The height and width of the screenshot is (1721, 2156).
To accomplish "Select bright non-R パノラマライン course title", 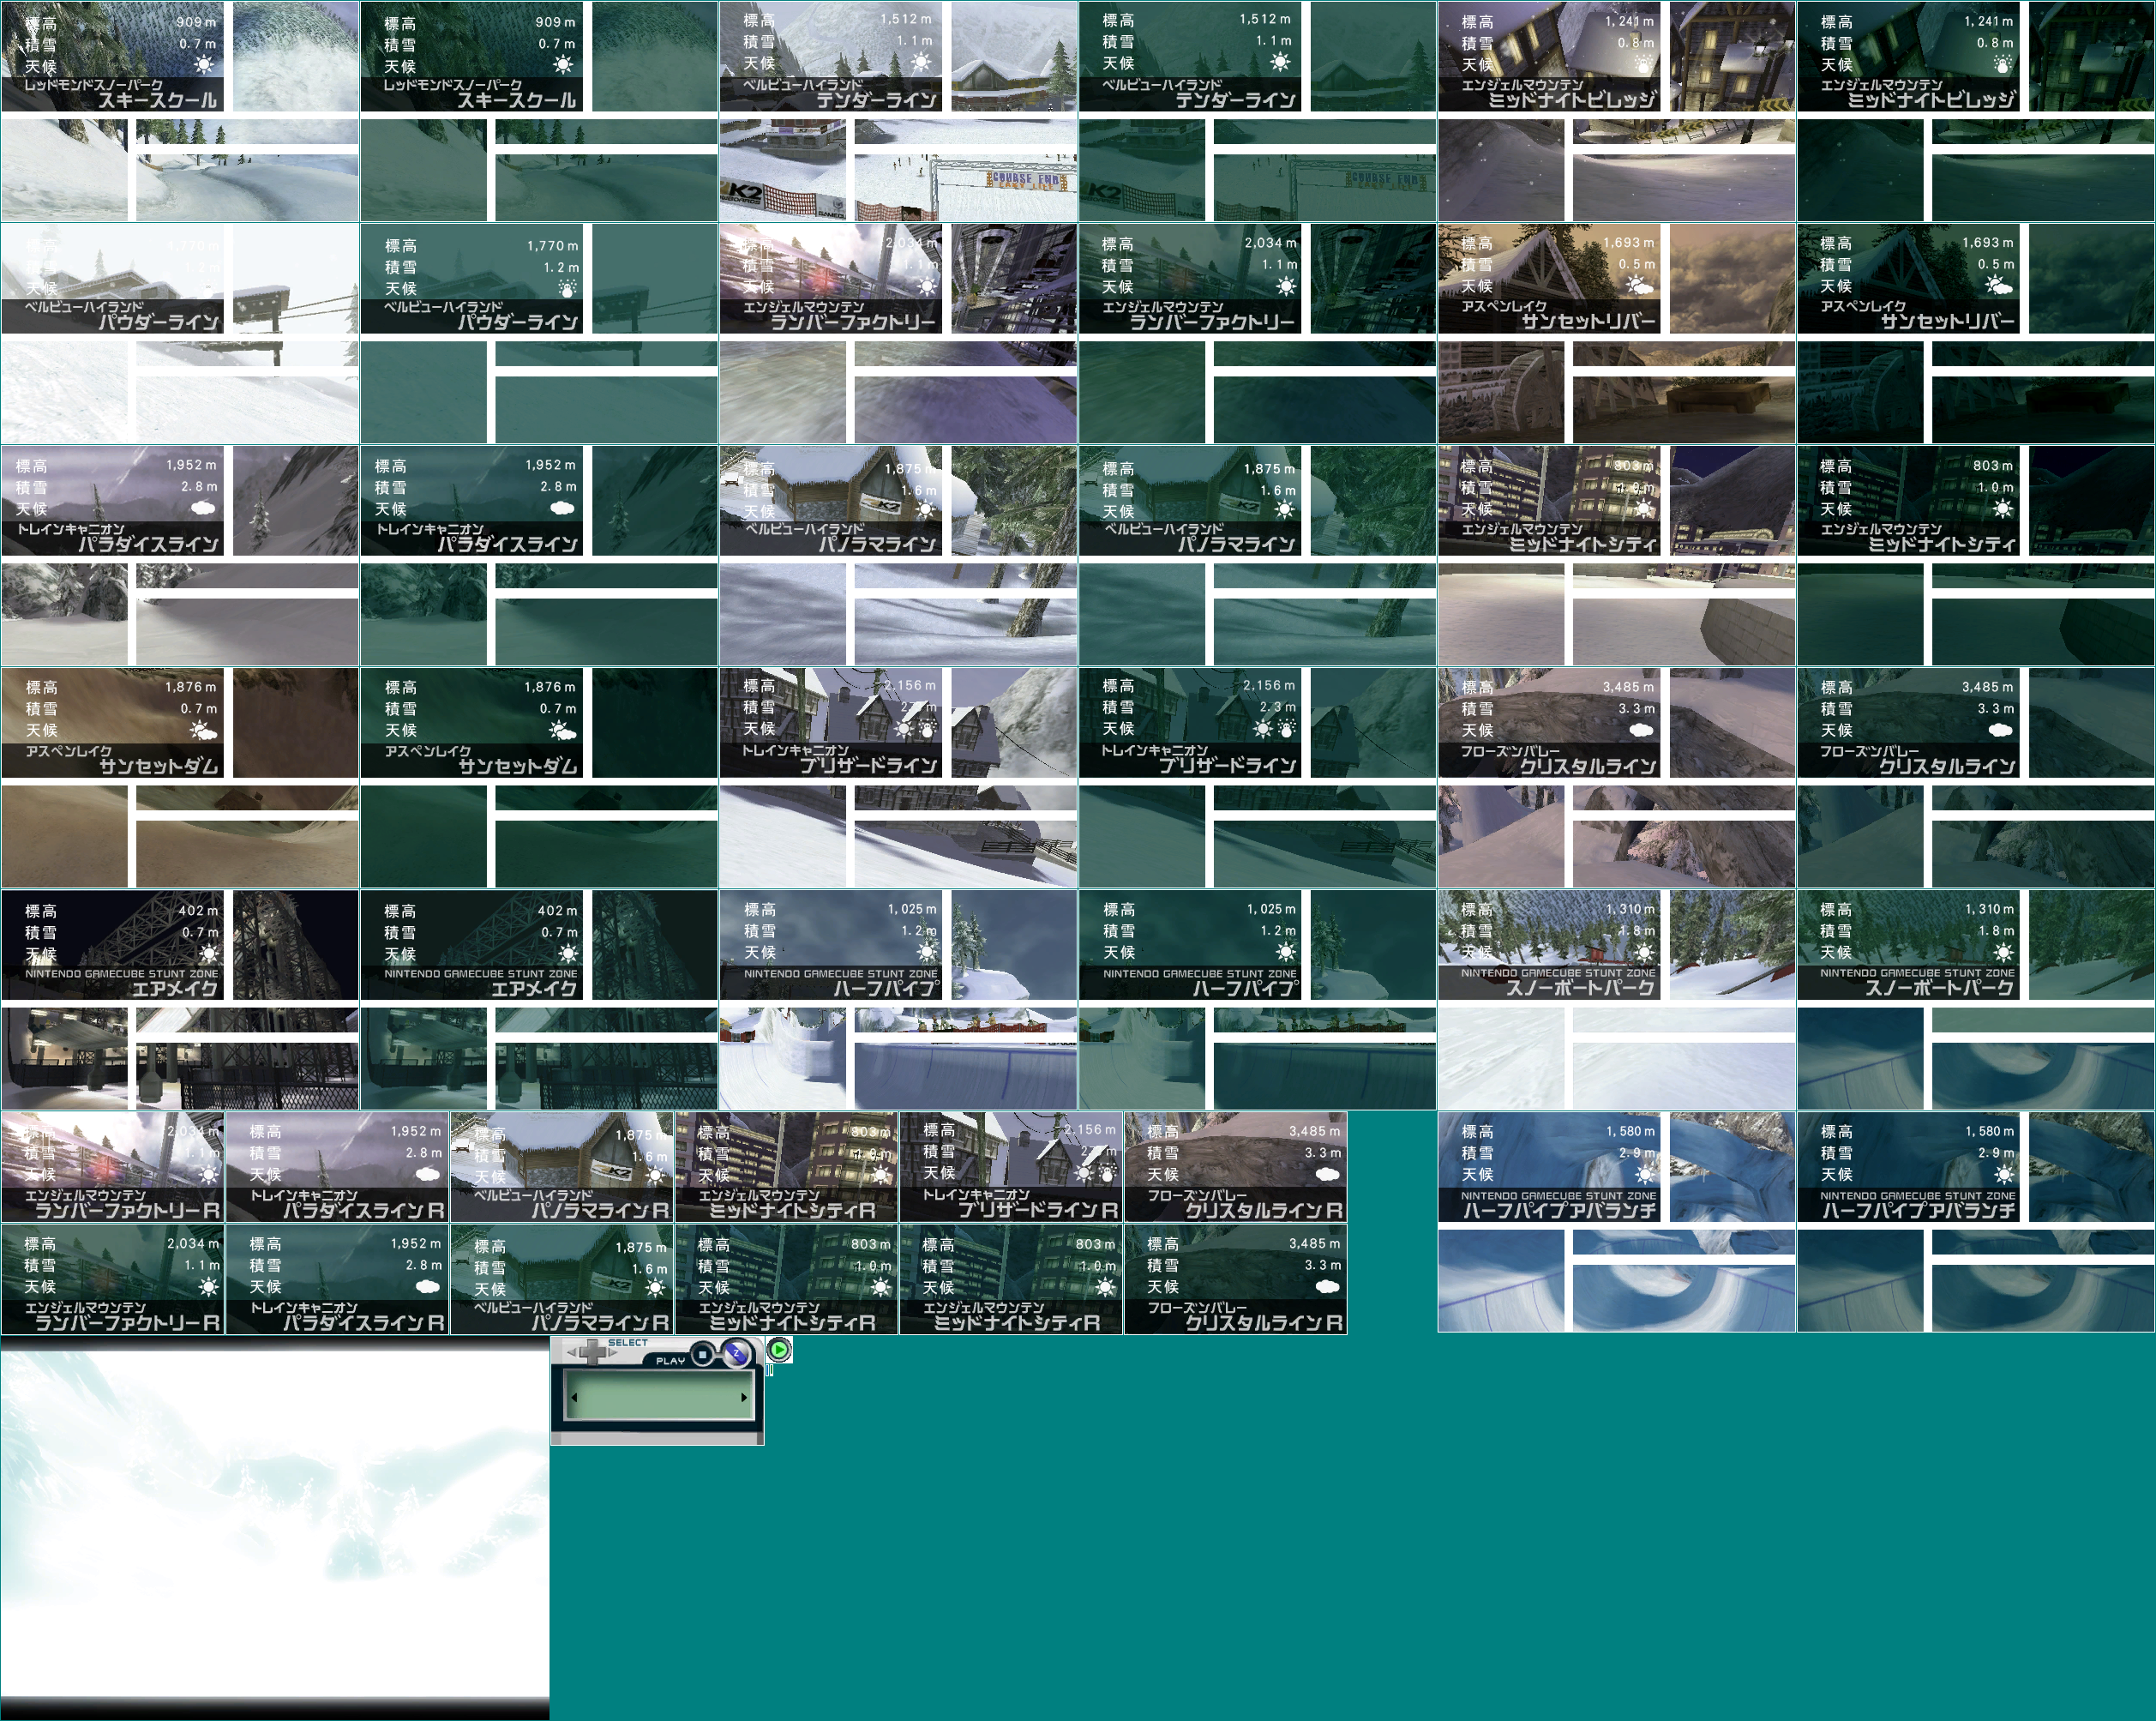I will click(877, 544).
